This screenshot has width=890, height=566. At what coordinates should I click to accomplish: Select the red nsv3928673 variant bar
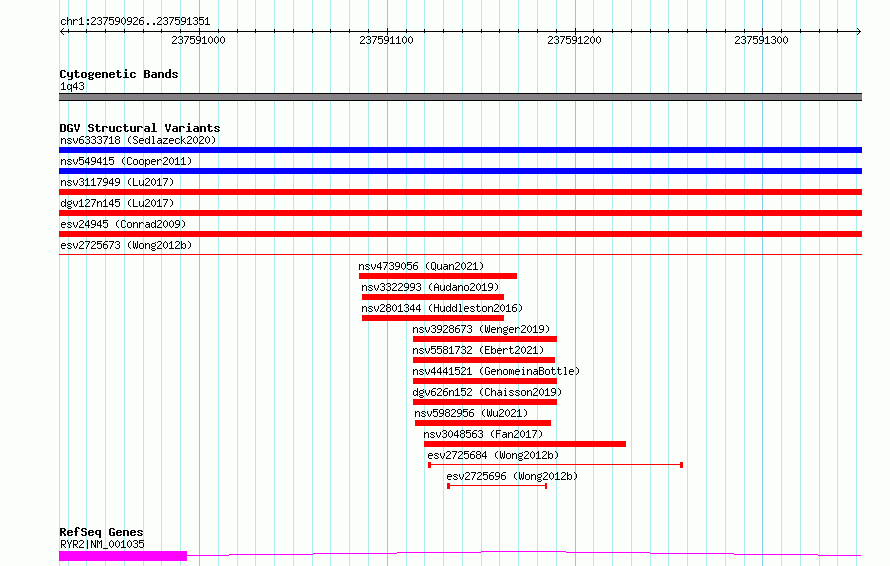(x=485, y=339)
